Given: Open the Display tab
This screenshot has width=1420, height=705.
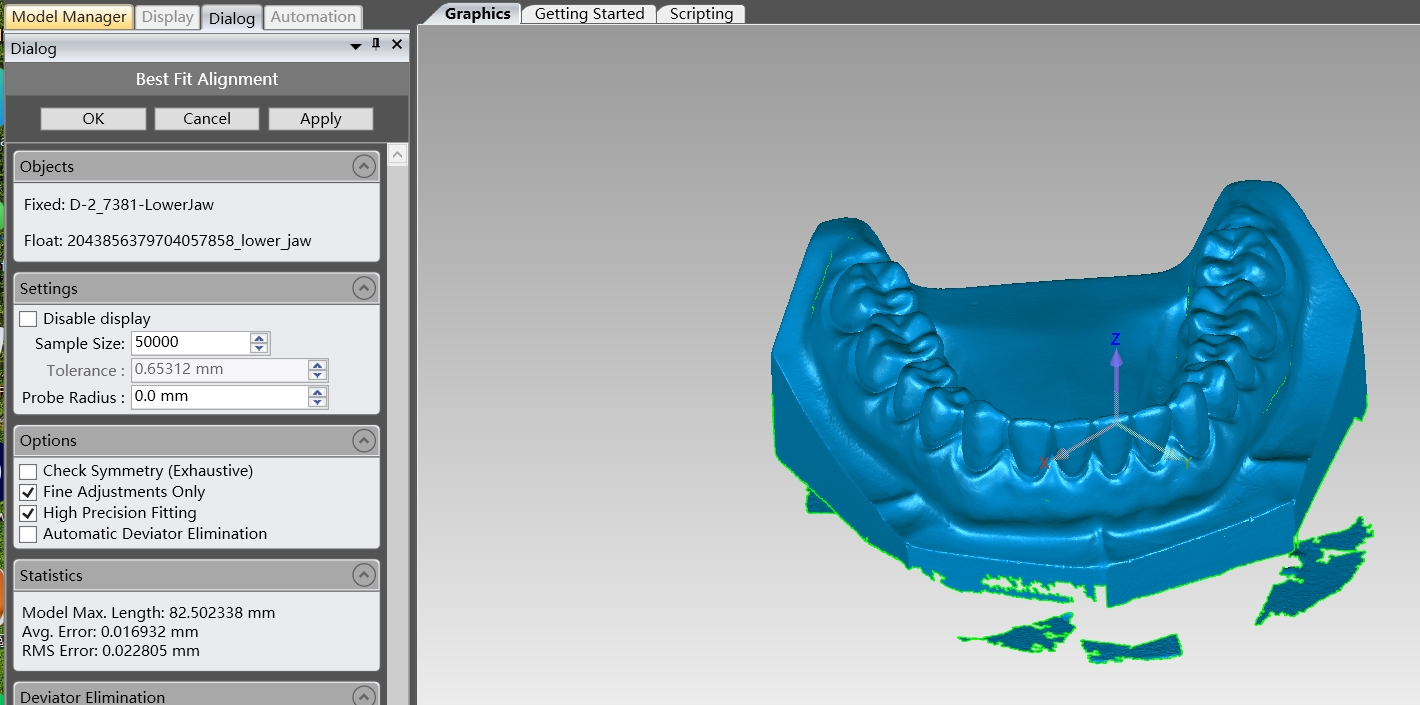Looking at the screenshot, I should click(x=167, y=17).
